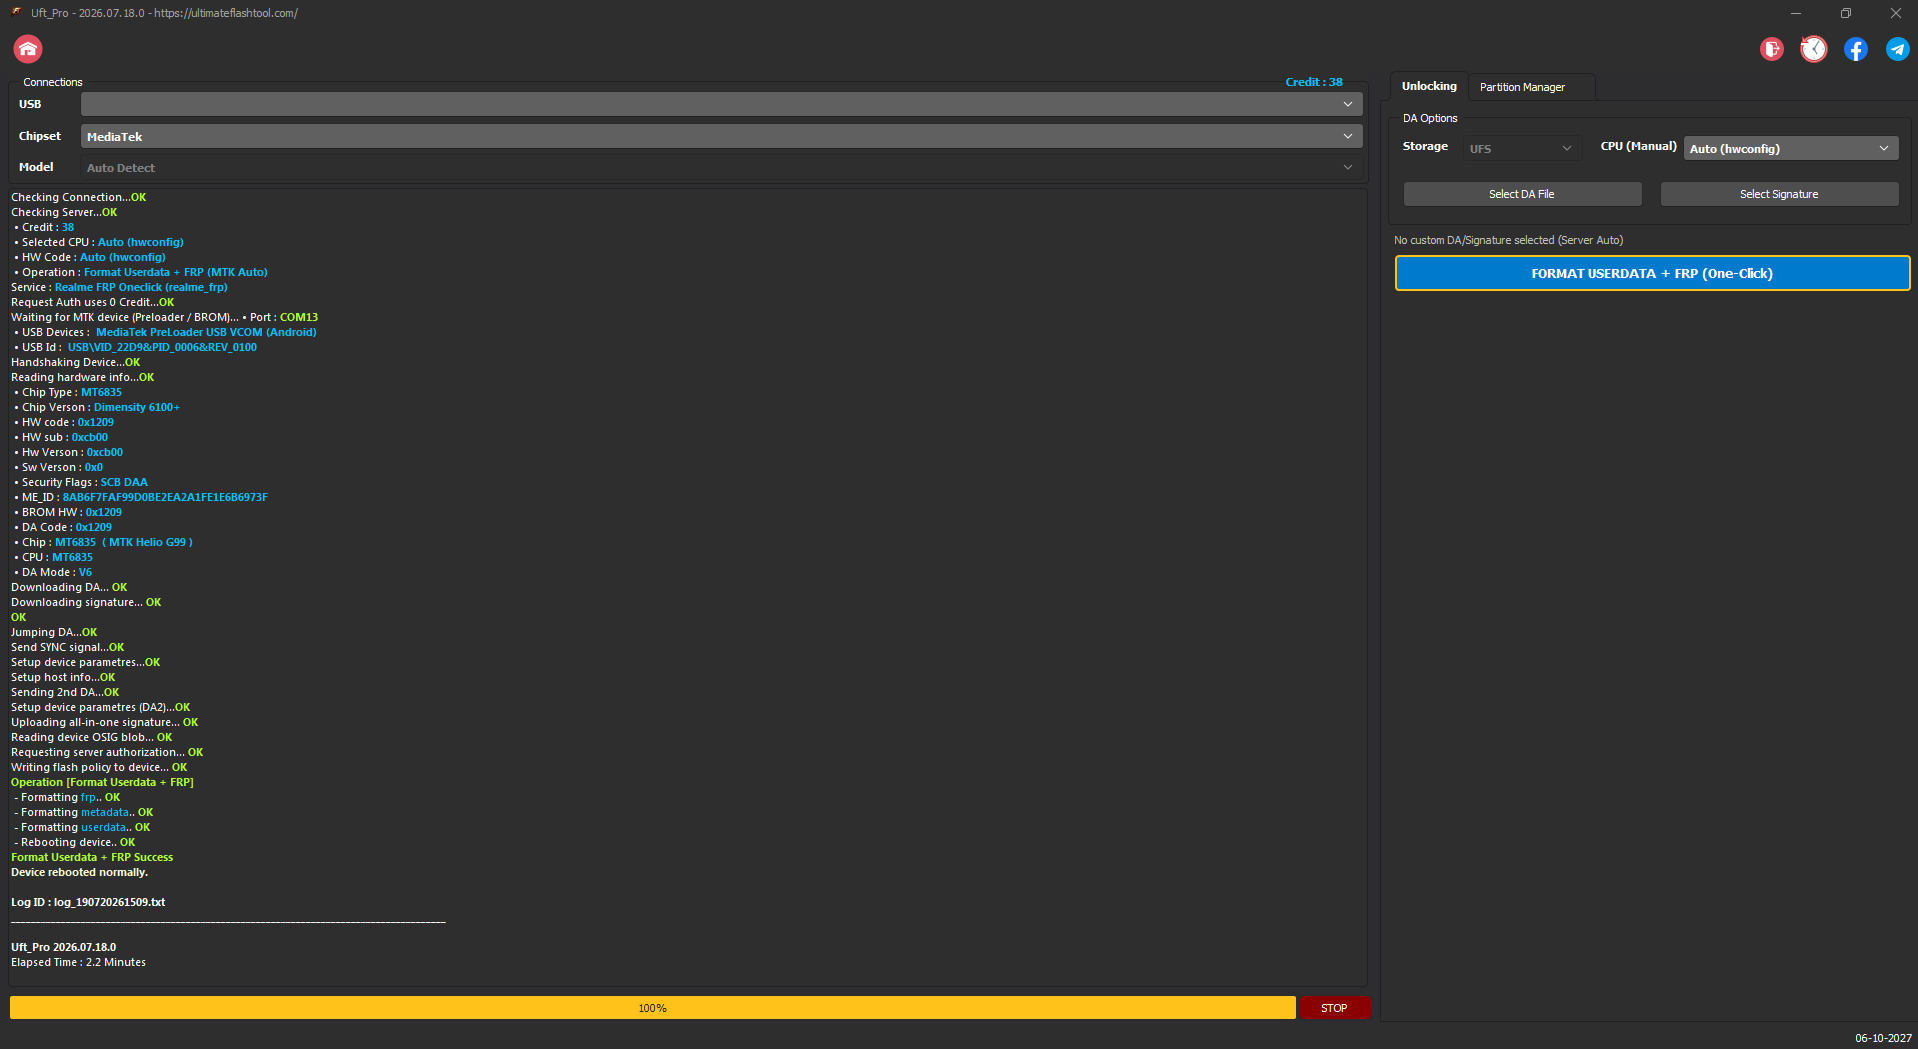
Task: Expand the Model Auto Detect dropdown
Action: 721,168
